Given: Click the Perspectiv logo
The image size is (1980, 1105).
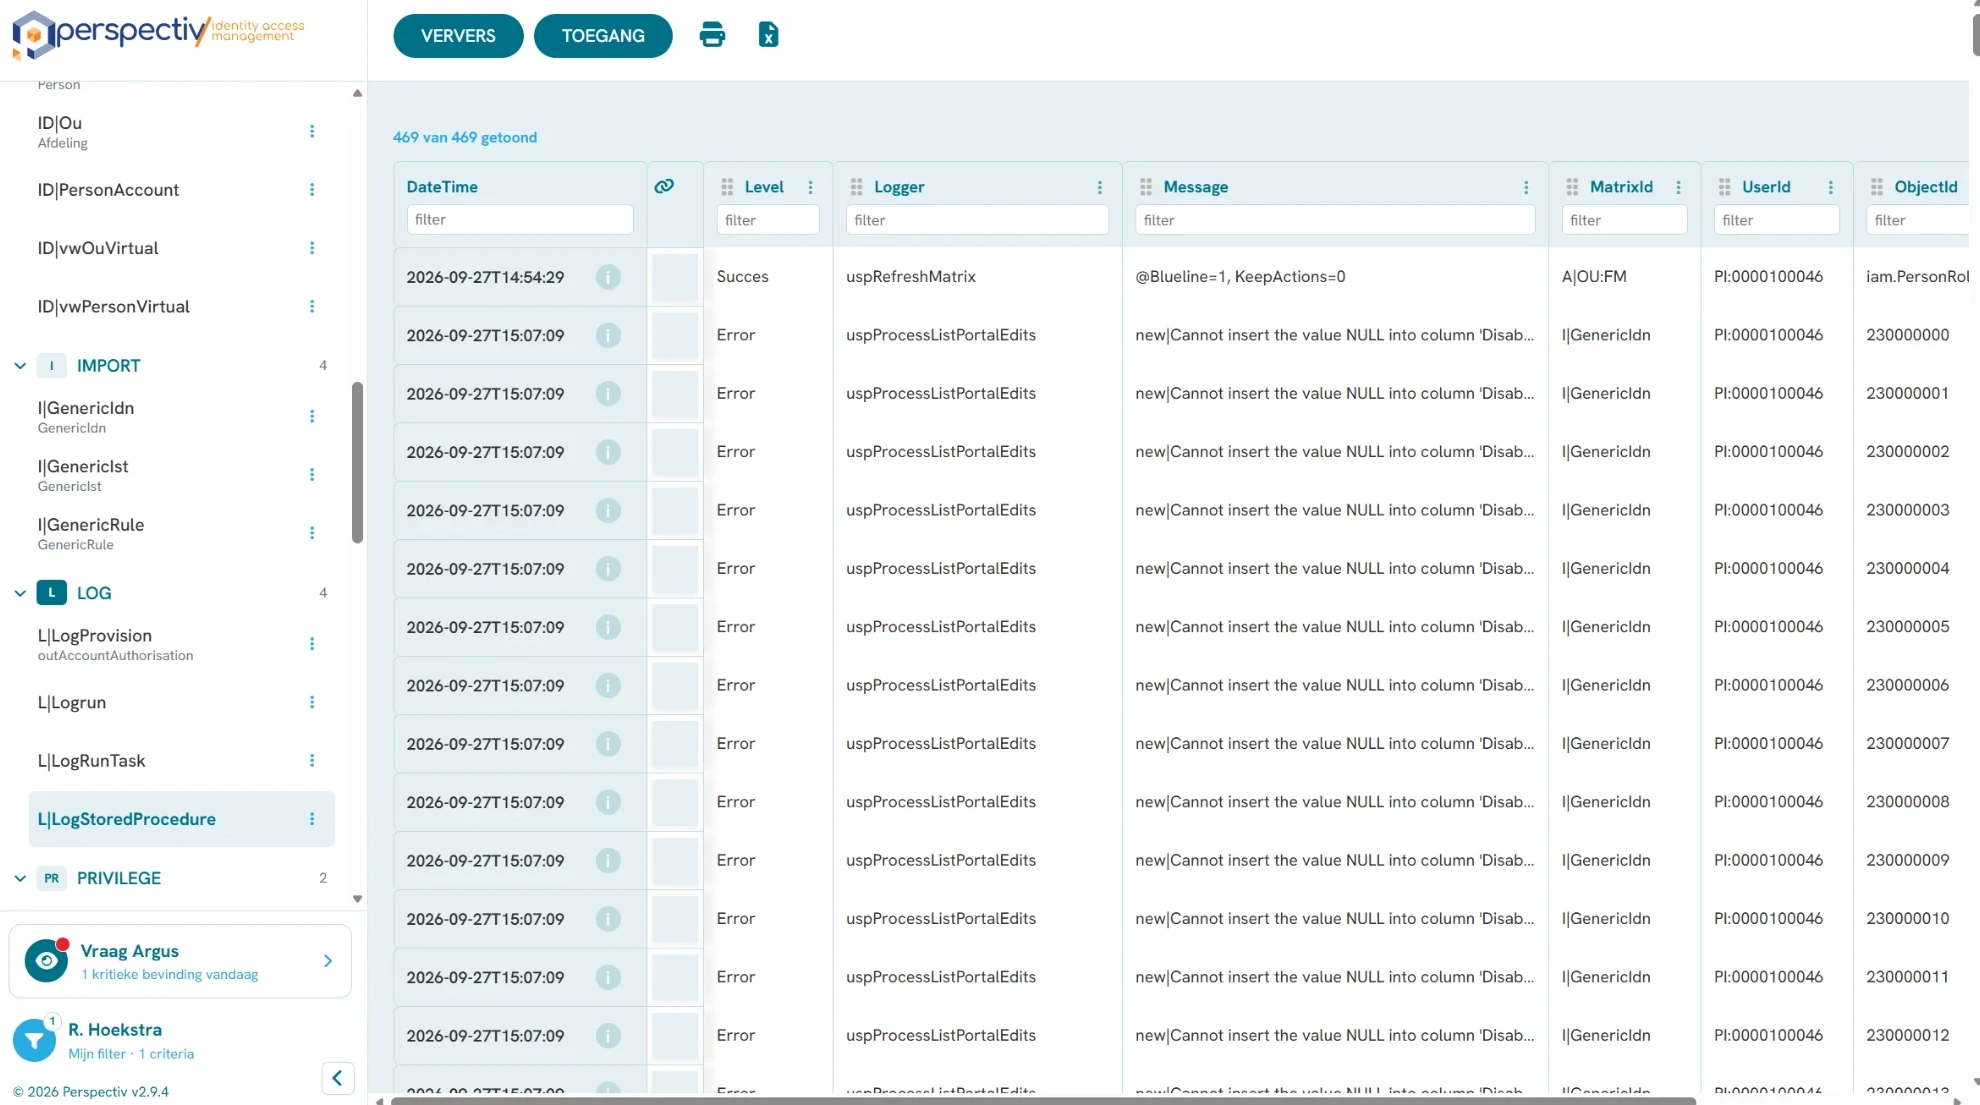Looking at the screenshot, I should click(x=158, y=35).
